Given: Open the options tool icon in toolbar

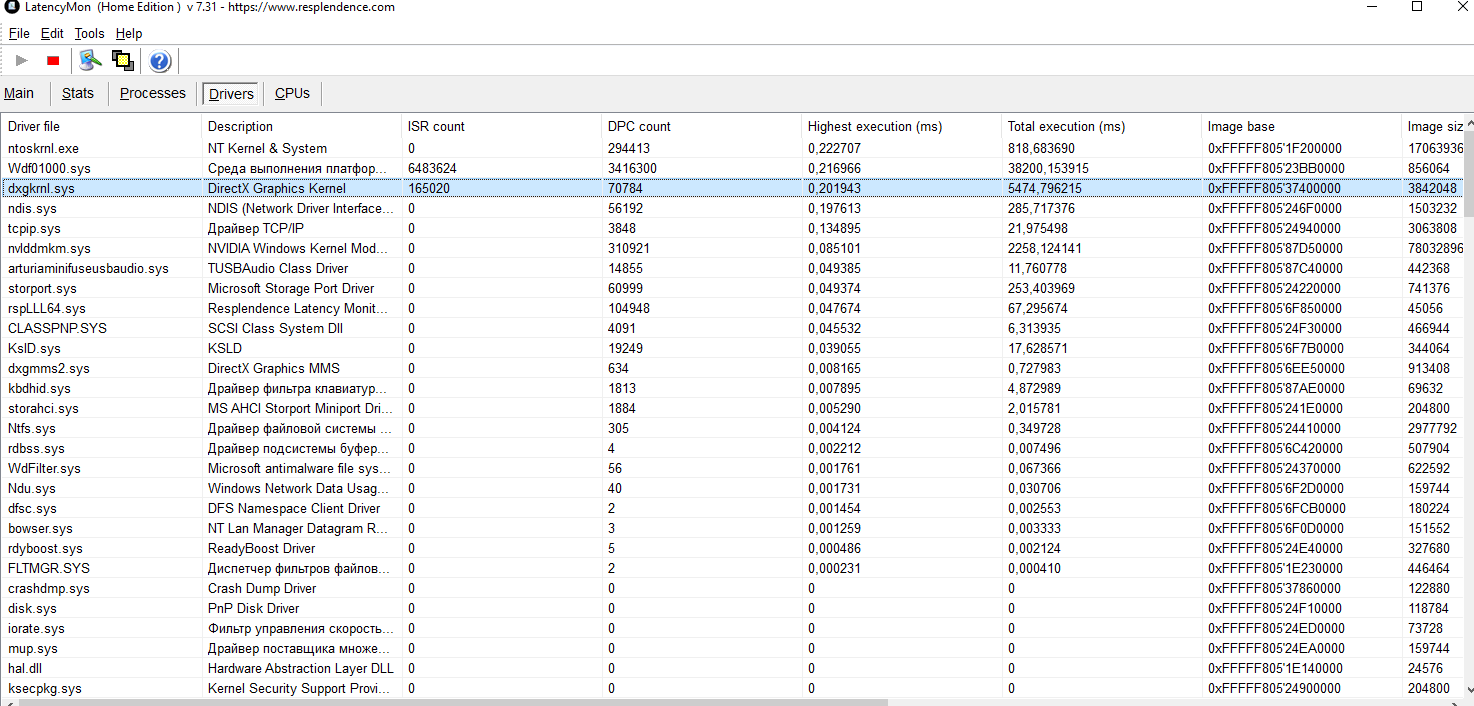Looking at the screenshot, I should point(91,61).
